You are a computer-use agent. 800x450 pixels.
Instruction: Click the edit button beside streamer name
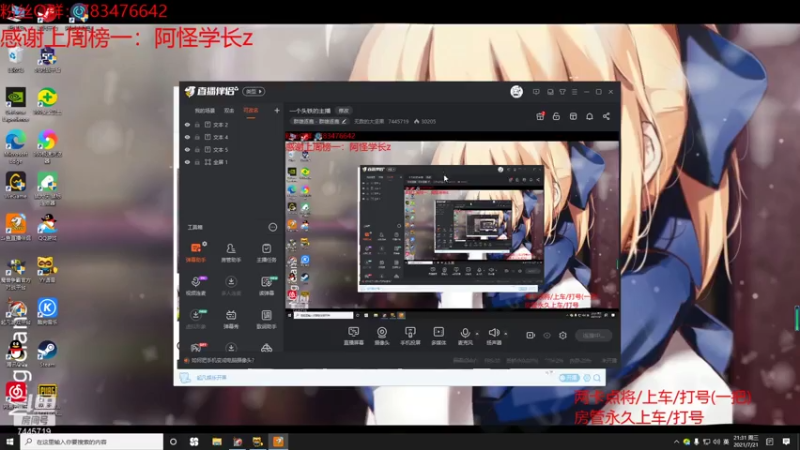tap(344, 111)
